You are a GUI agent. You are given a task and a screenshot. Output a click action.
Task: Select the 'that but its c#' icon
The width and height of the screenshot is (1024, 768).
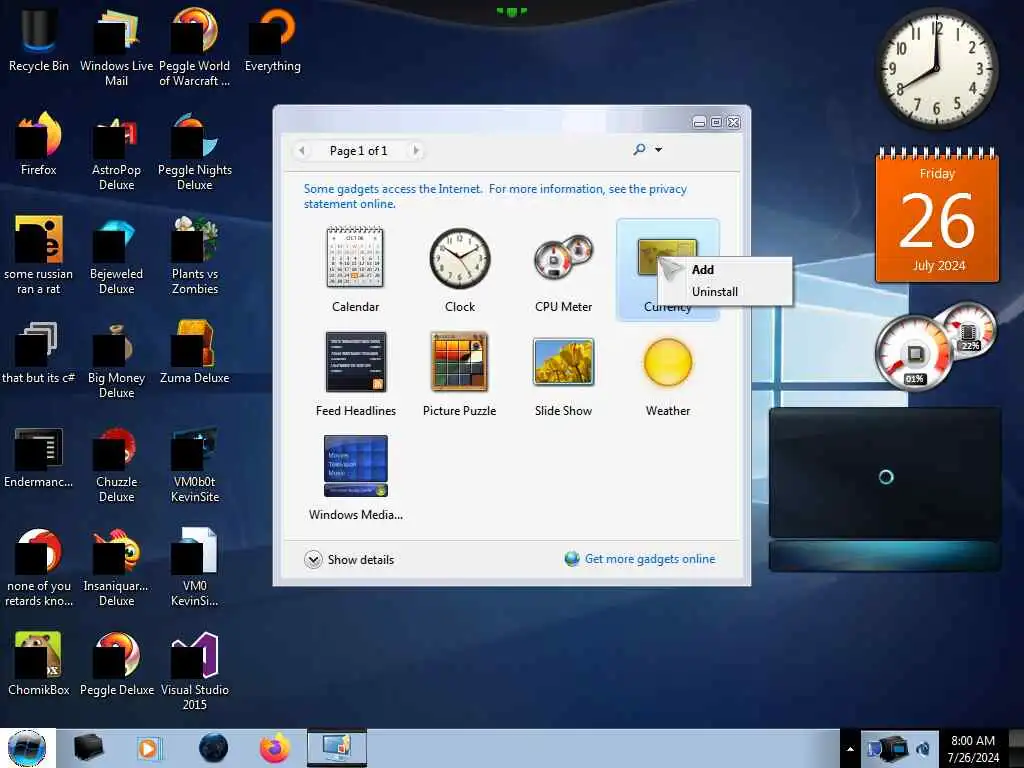click(39, 353)
